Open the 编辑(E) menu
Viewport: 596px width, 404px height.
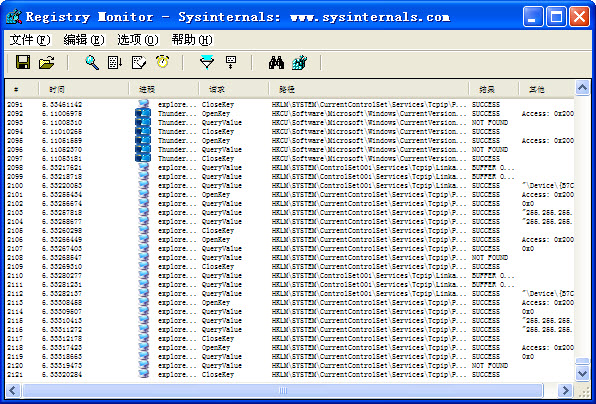[x=84, y=40]
